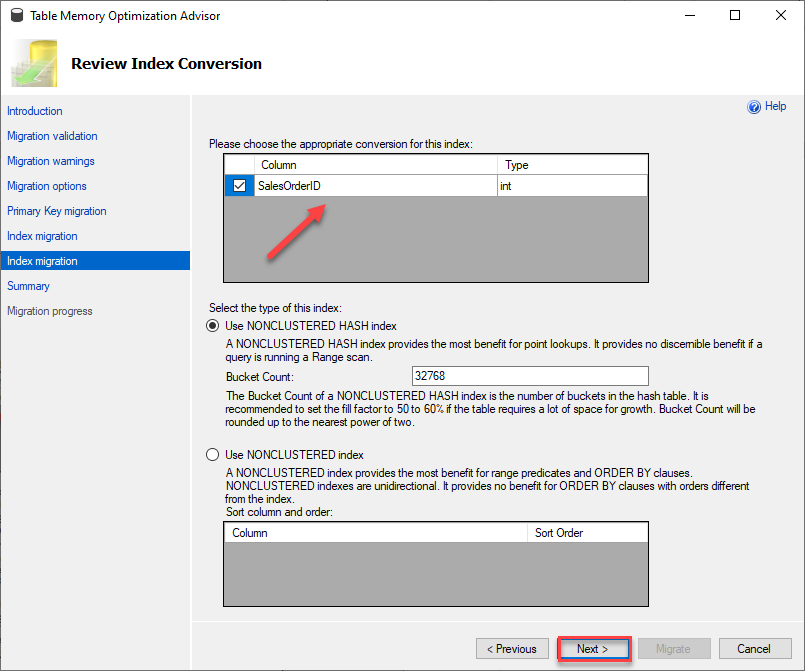Click the wizard table graphic beside heading
The image size is (805, 671).
[34, 63]
